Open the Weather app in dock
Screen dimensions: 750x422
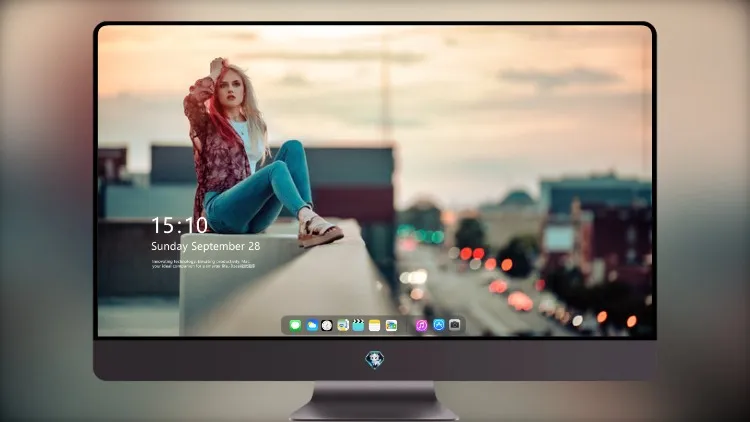[311, 325]
